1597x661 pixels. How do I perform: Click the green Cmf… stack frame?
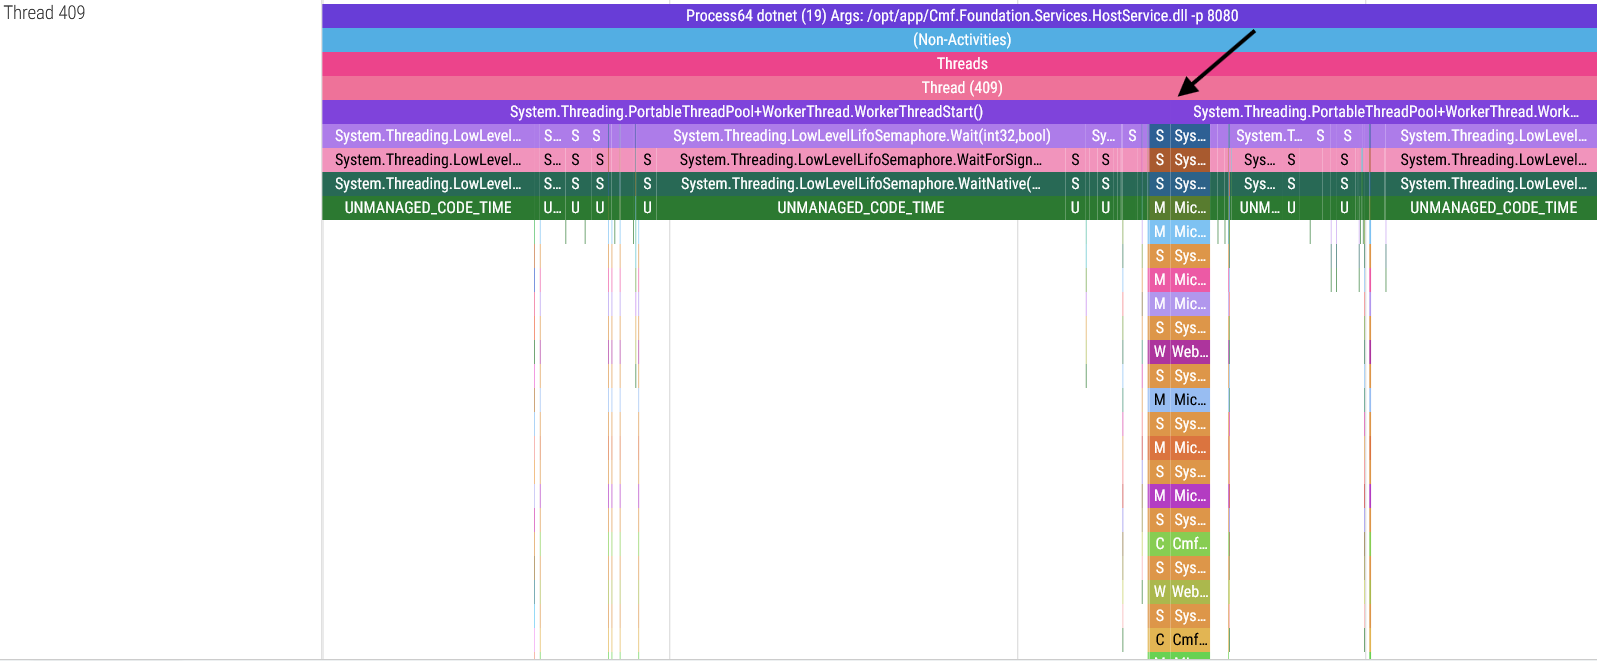click(1189, 544)
